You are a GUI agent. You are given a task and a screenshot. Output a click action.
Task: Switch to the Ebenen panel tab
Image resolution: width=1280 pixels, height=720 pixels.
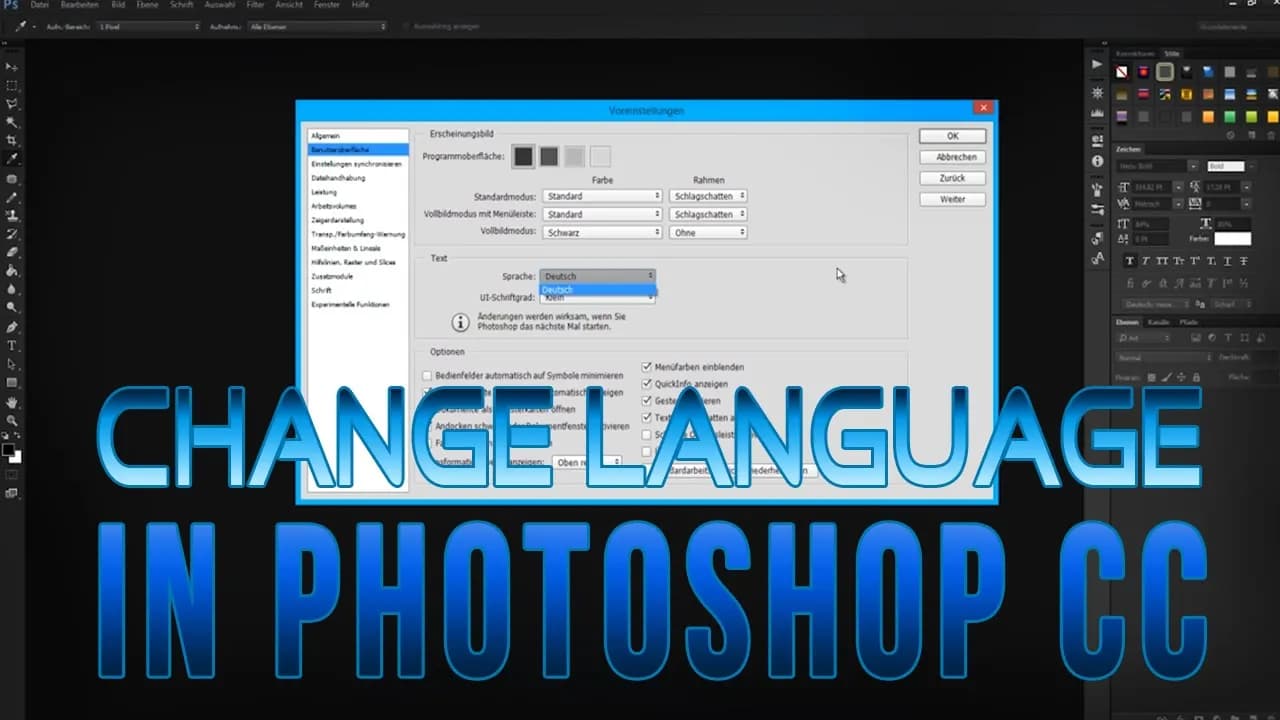pyautogui.click(x=1127, y=322)
